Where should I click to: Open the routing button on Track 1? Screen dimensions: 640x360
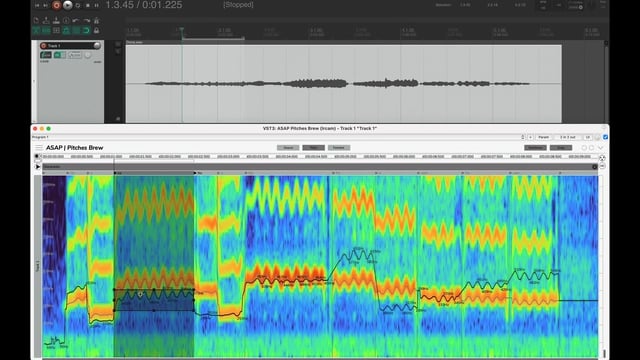(75, 55)
